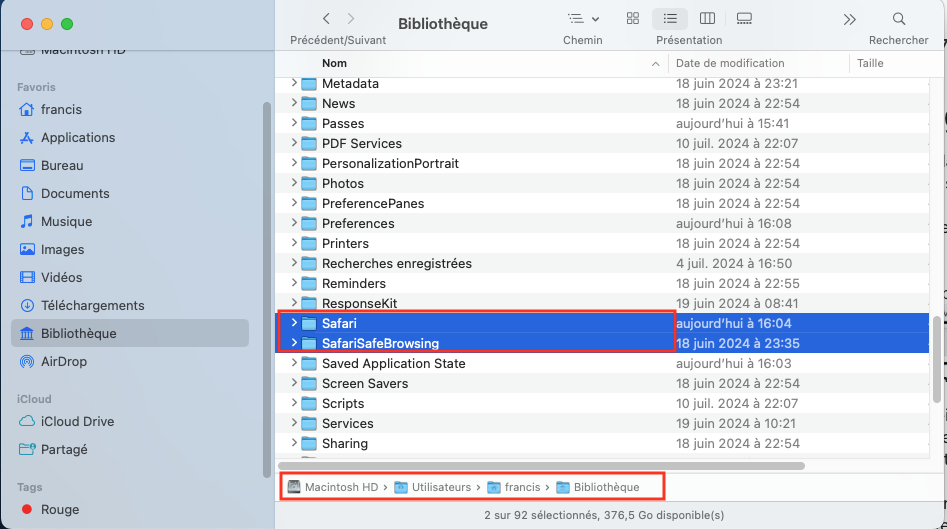Expand the Metadata folder
The image size is (947, 529).
294,83
